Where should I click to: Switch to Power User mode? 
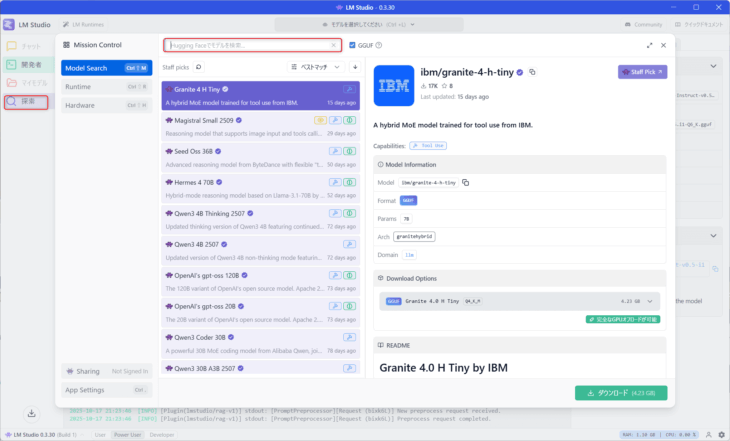tap(125, 435)
